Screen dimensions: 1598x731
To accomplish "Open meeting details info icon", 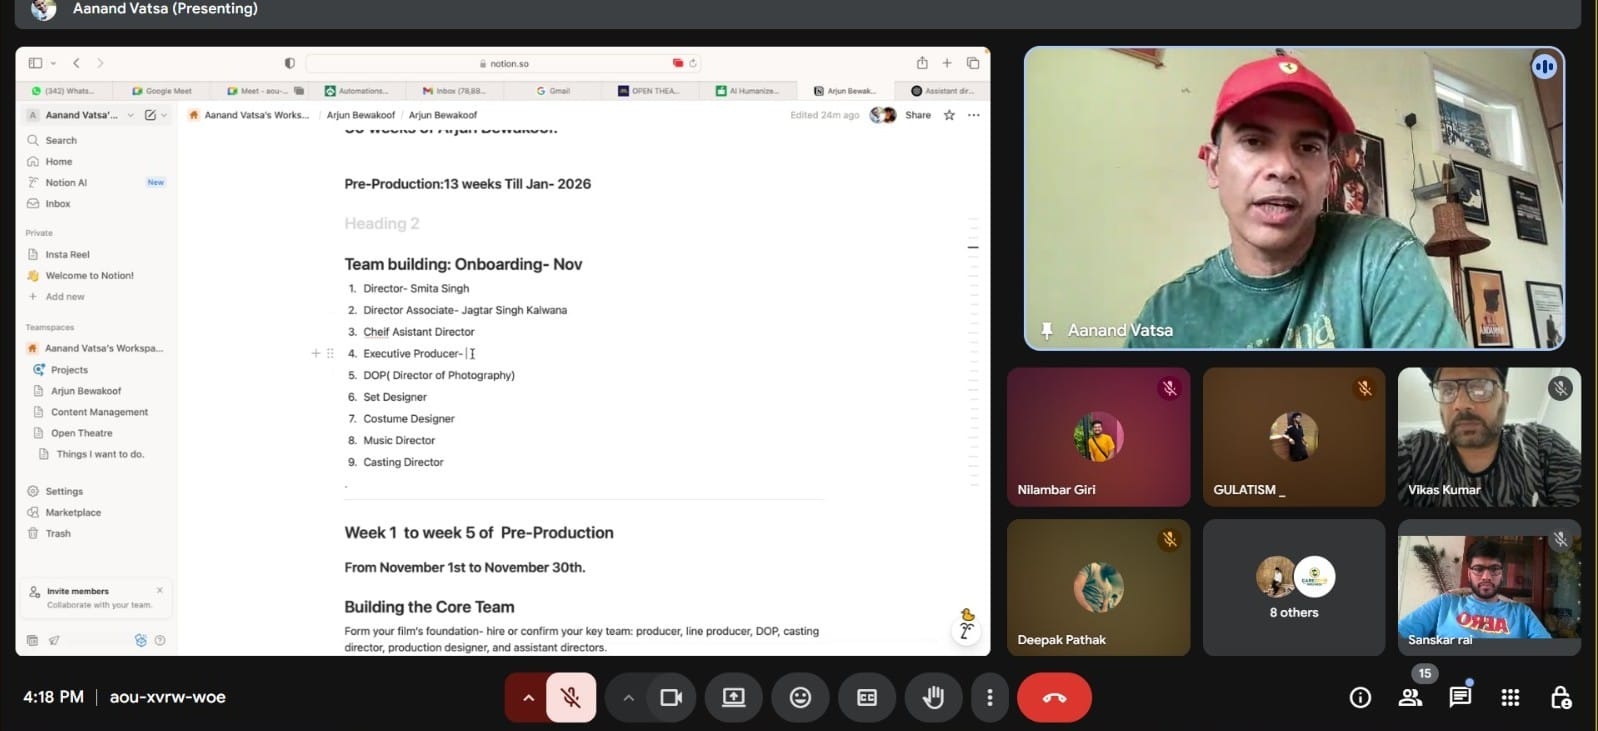I will (1360, 698).
